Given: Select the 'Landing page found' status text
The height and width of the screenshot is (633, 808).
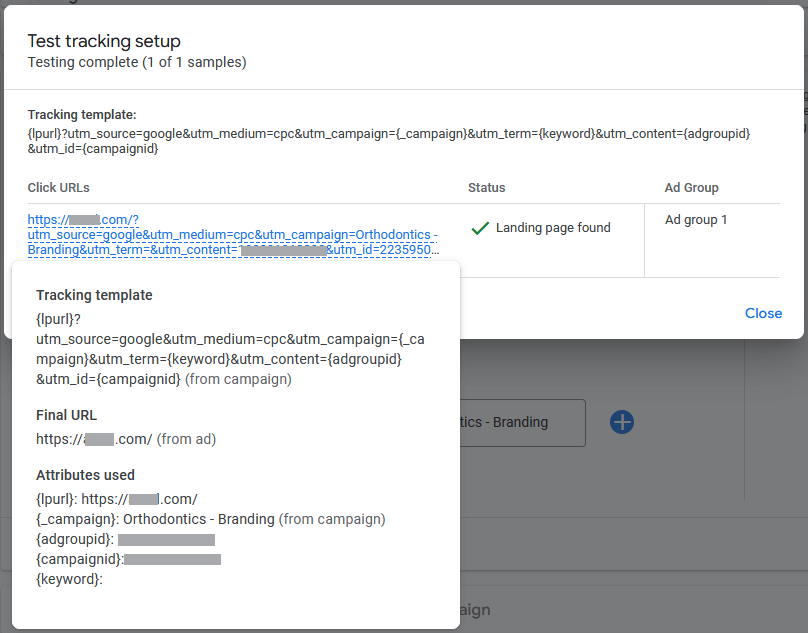Looking at the screenshot, I should coord(553,228).
